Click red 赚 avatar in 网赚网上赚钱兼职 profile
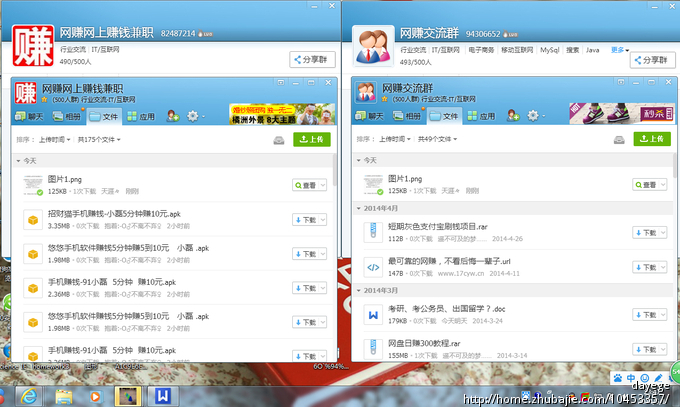This screenshot has height=407, width=680. click(33, 46)
